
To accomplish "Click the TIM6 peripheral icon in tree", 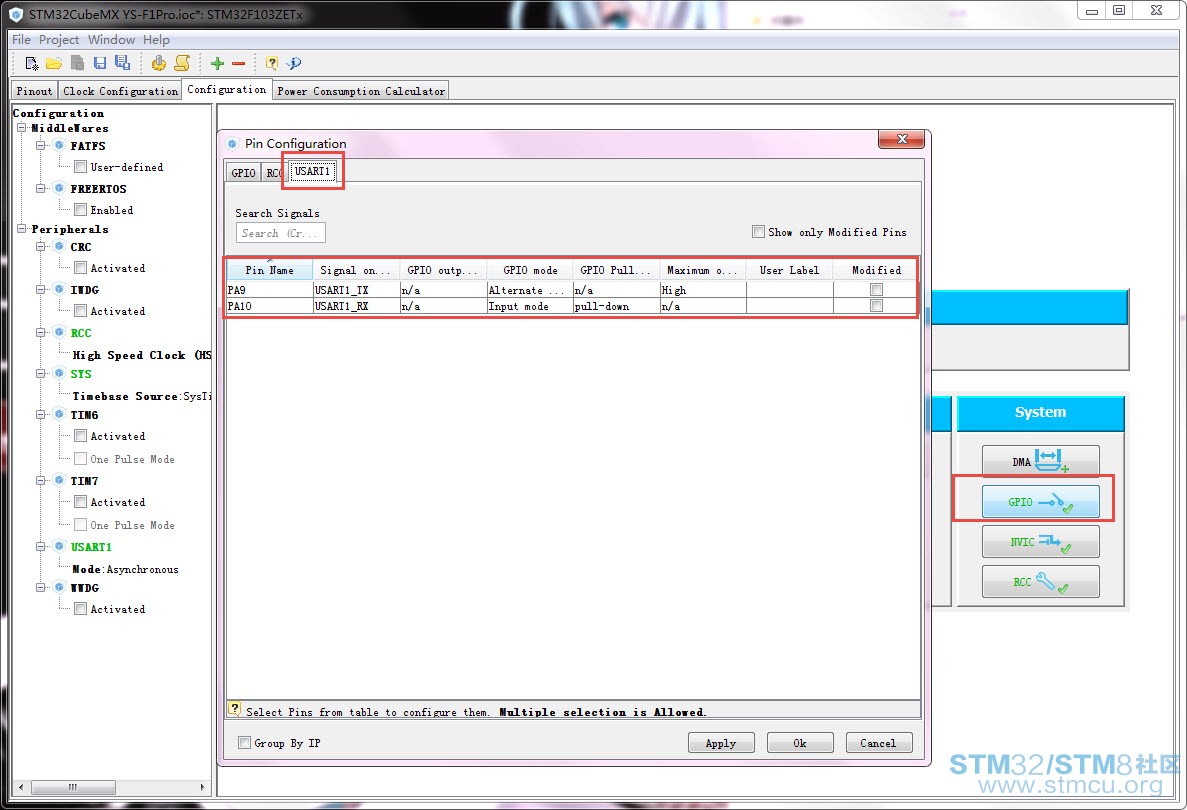I will pyautogui.click(x=59, y=415).
